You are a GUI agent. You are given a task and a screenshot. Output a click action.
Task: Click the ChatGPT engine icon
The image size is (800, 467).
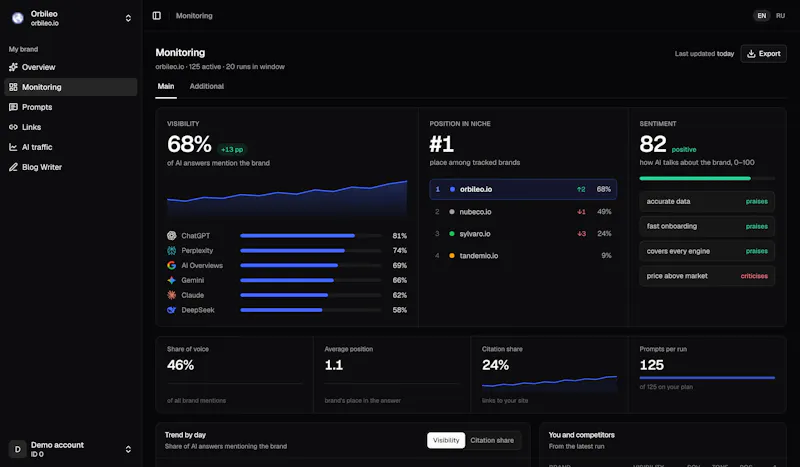(x=171, y=236)
